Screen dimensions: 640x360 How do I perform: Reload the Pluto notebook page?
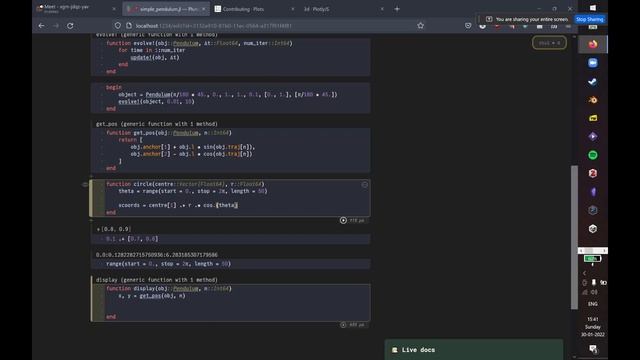pyautogui.click(x=70, y=25)
